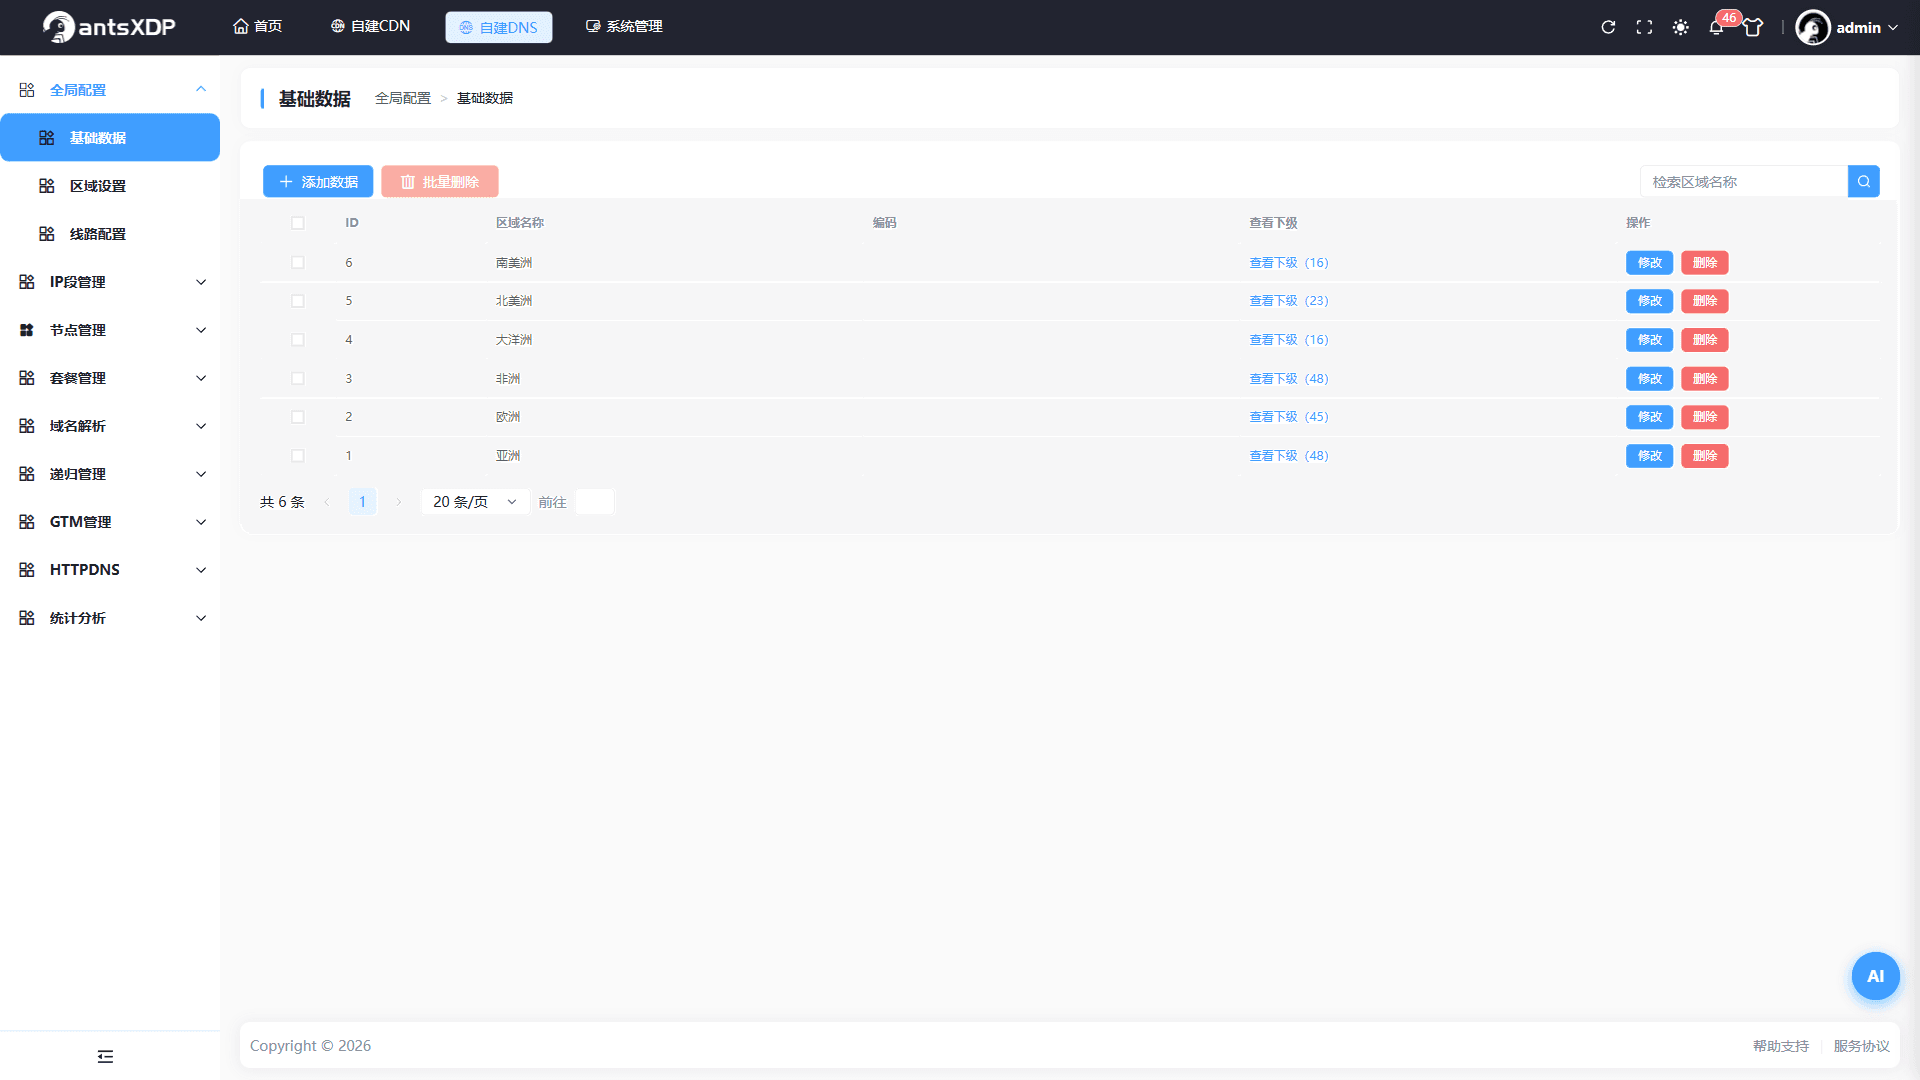This screenshot has width=1920, height=1080.
Task: Open the 20 条/页 page size dropdown
Action: tap(475, 502)
